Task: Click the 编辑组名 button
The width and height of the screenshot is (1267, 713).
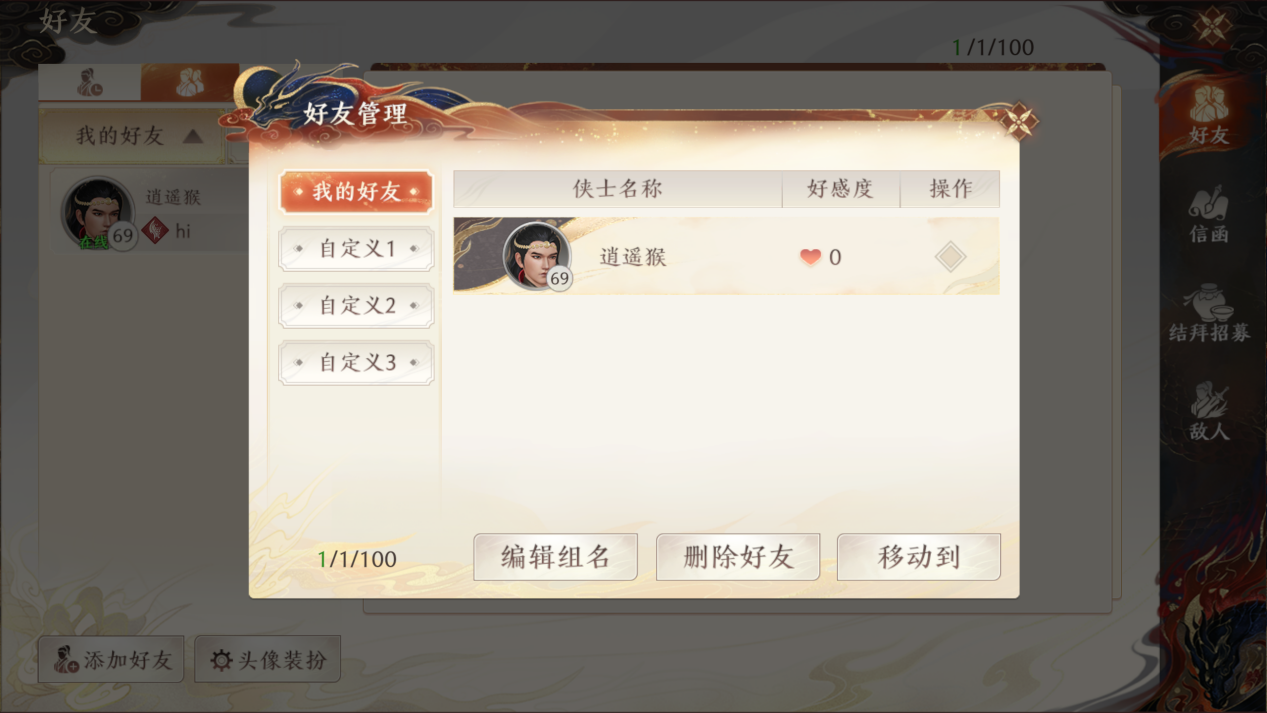Action: (555, 557)
